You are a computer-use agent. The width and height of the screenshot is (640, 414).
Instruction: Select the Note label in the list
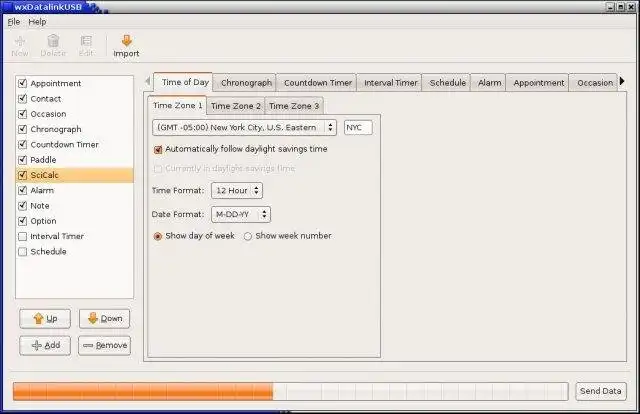coord(40,206)
